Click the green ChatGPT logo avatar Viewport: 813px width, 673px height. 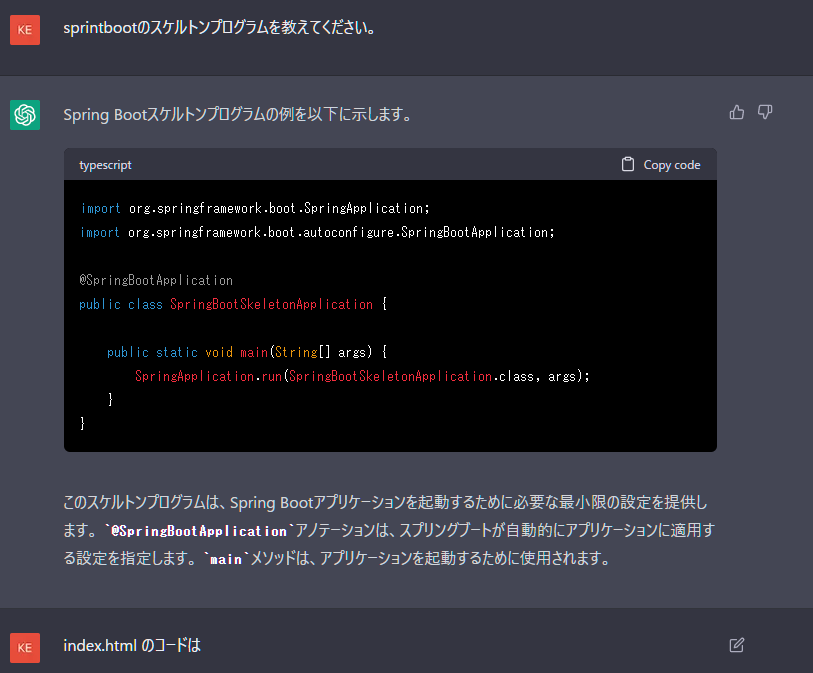point(25,115)
